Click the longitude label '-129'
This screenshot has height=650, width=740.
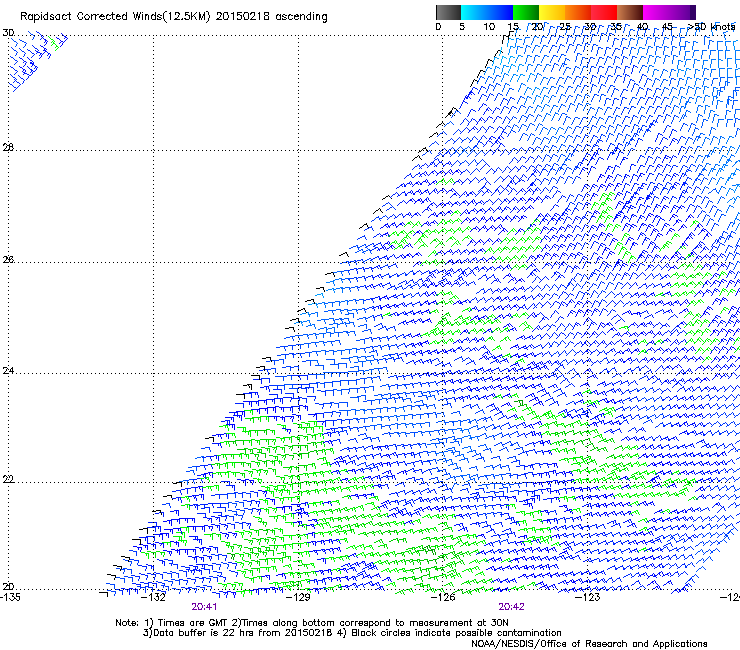tap(299, 597)
